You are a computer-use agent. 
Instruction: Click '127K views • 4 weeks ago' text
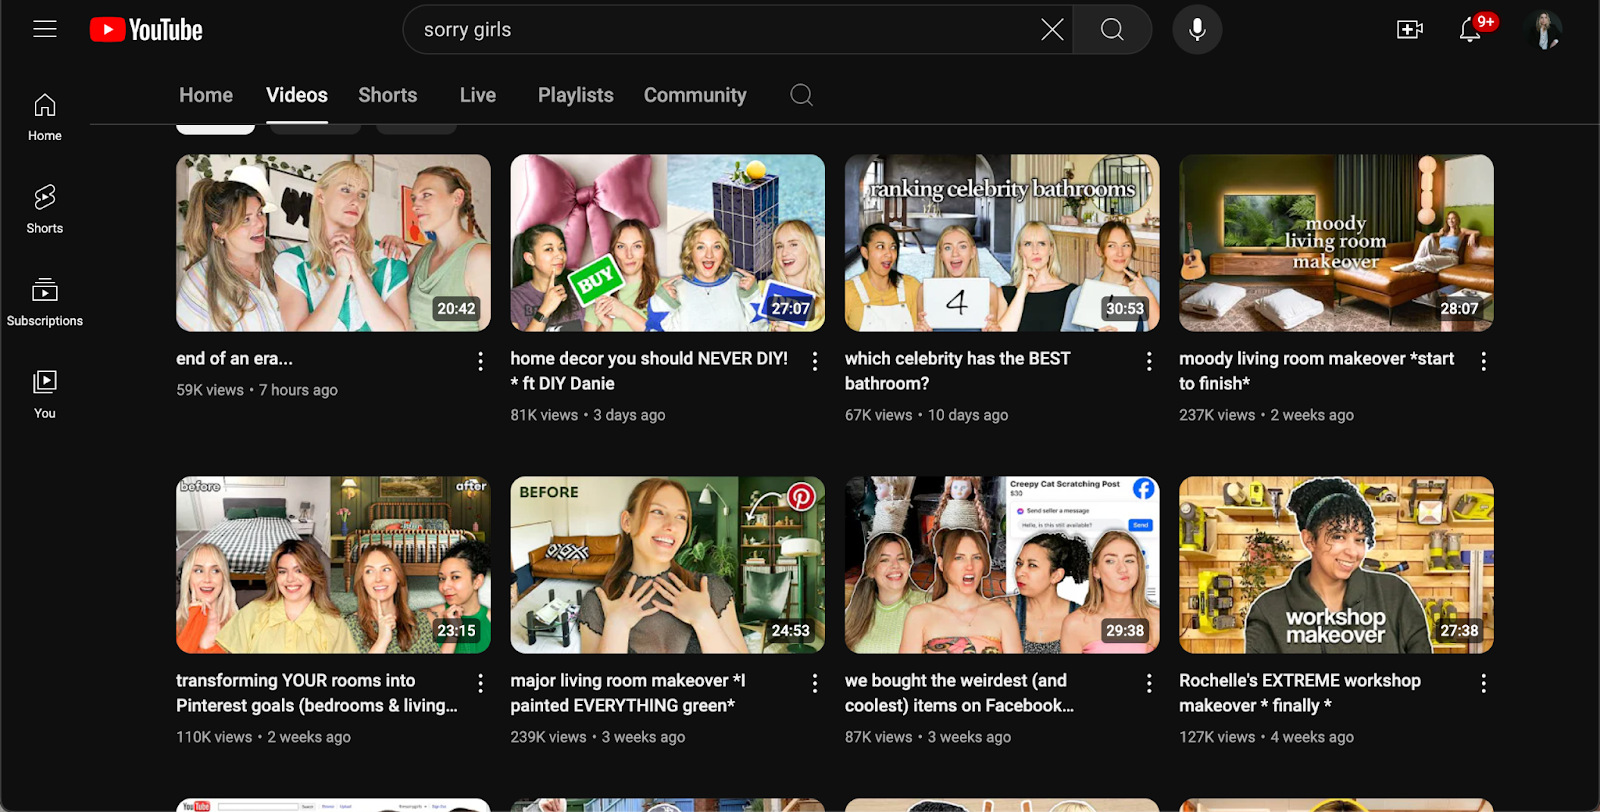pyautogui.click(x=1266, y=737)
